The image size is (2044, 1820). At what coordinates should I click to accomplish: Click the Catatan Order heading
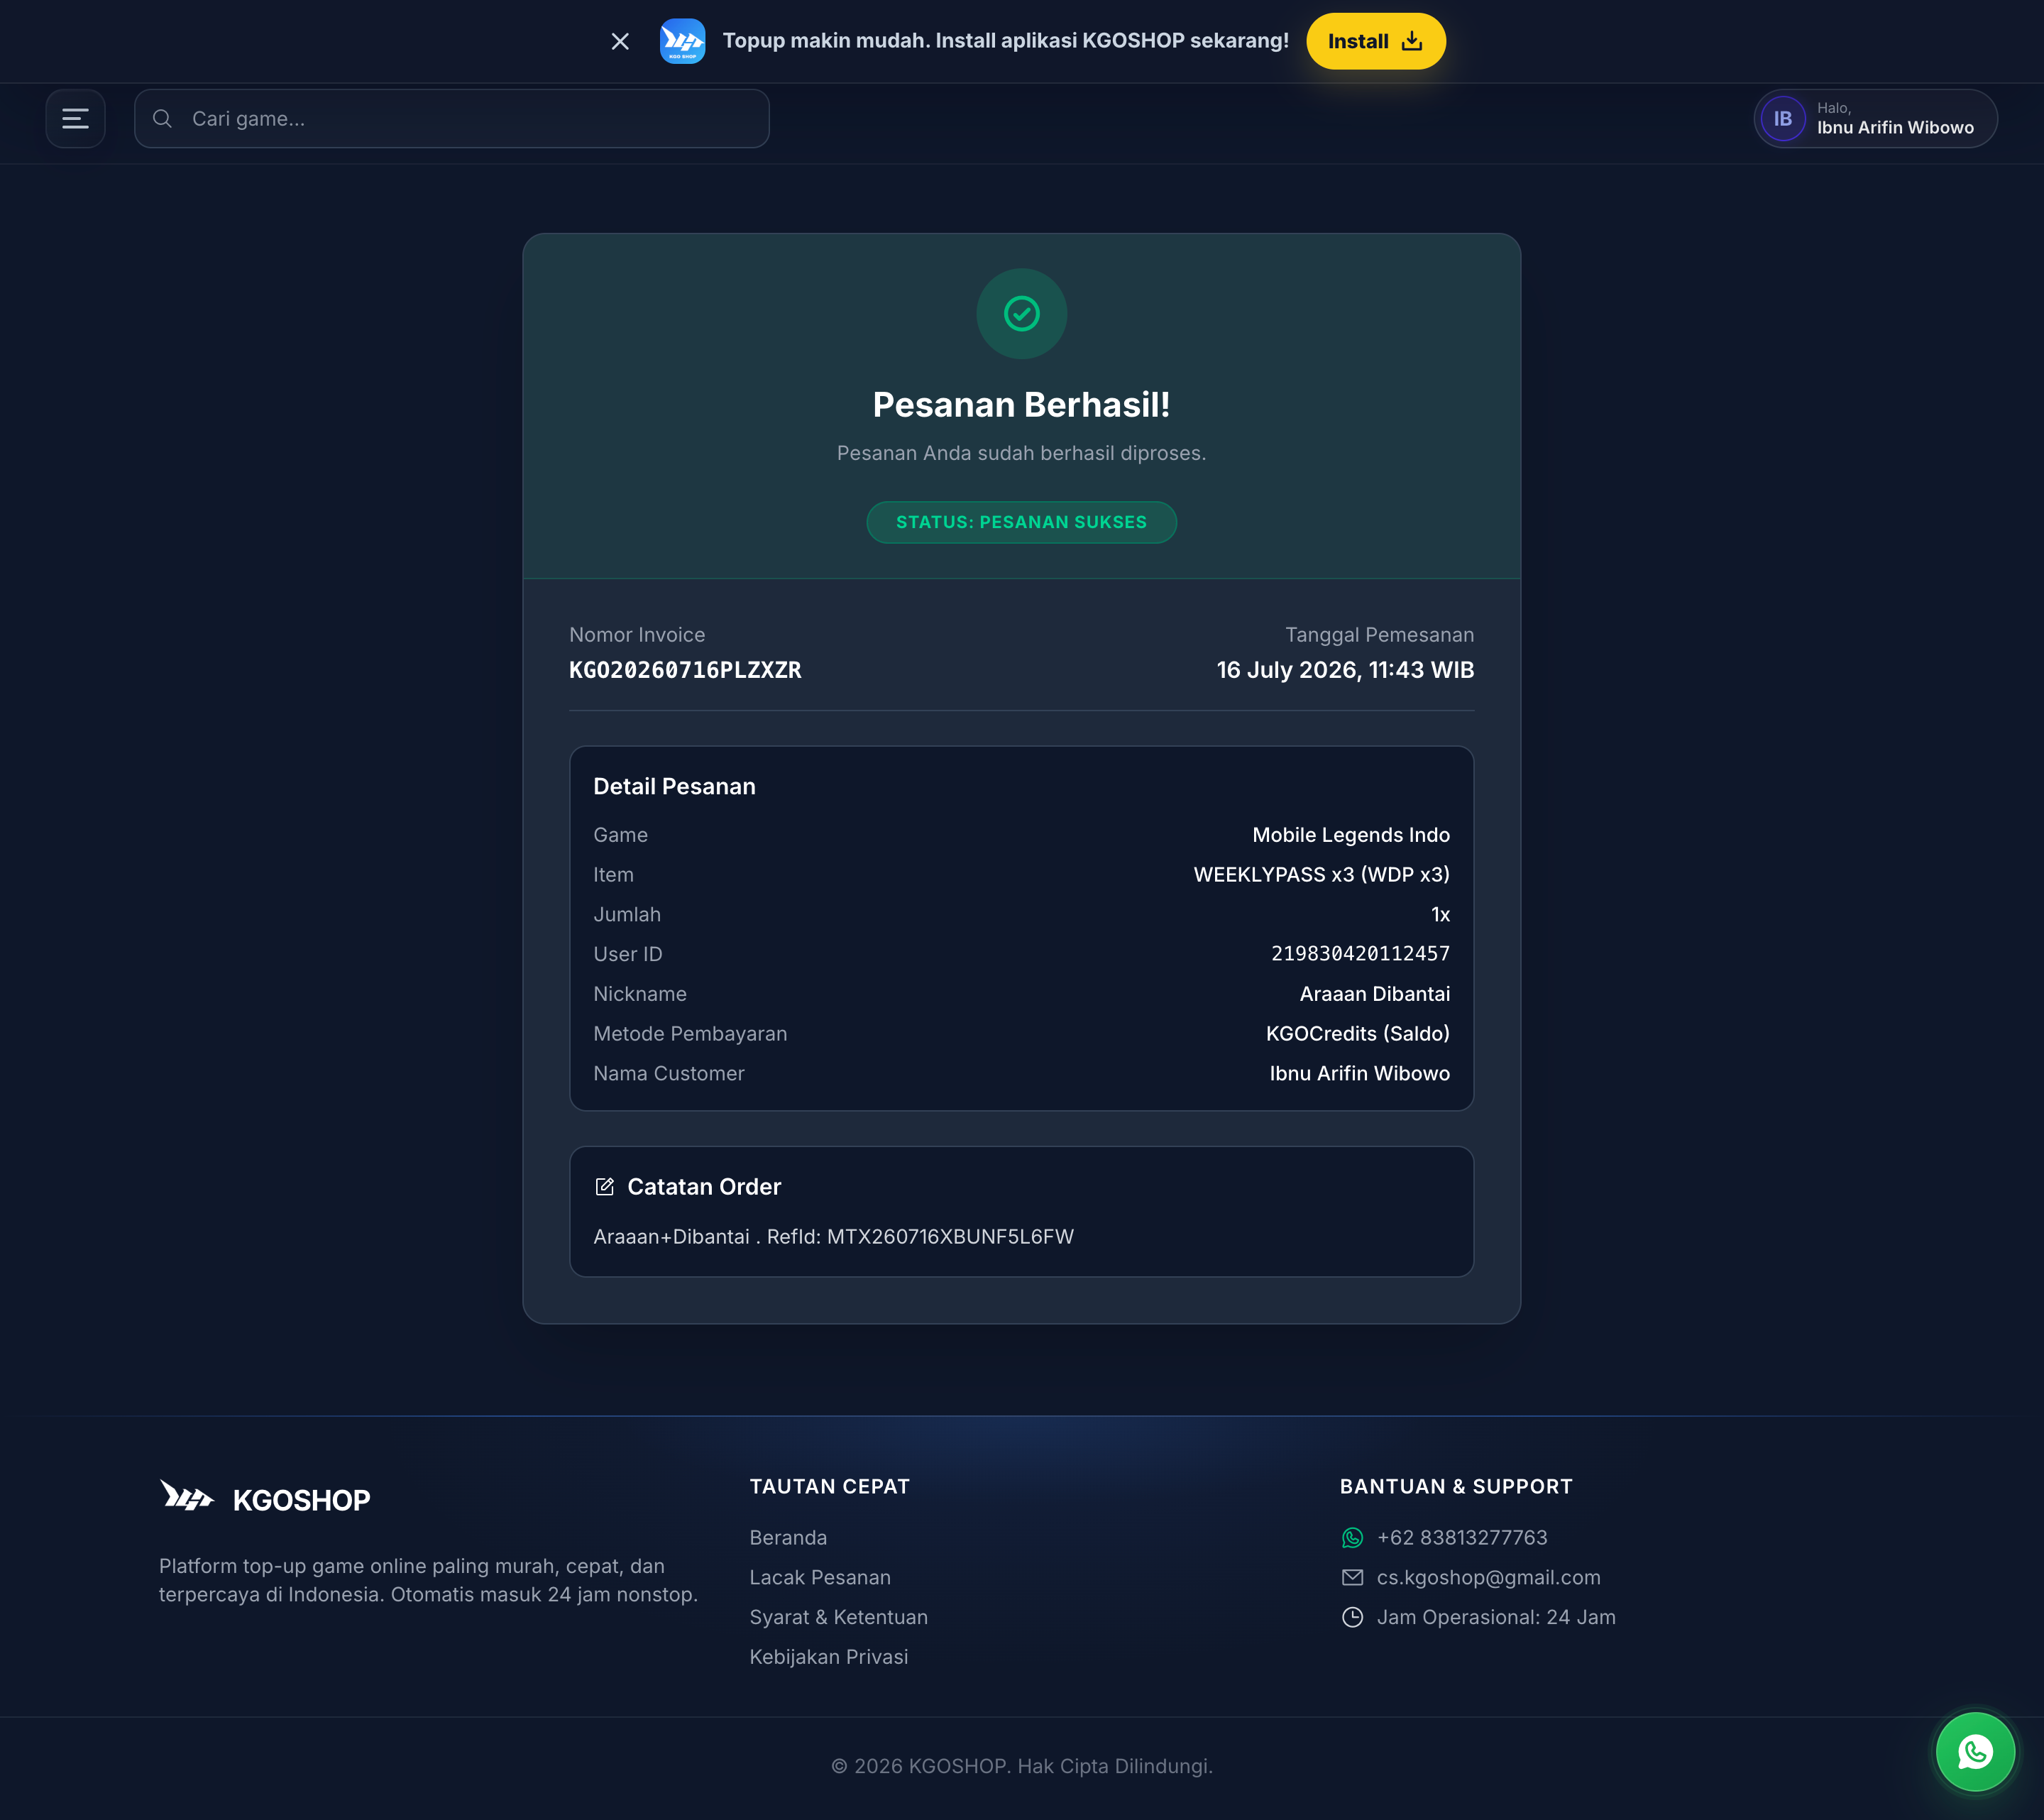click(x=704, y=1187)
